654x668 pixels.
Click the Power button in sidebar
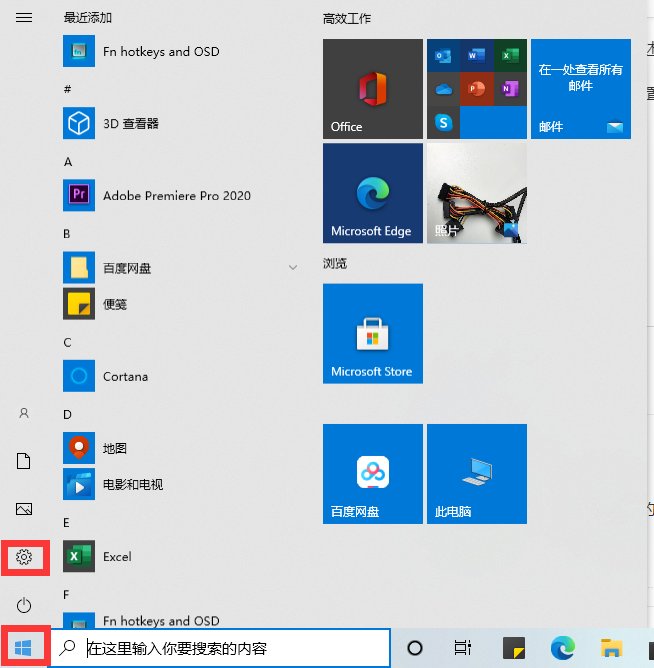24,605
